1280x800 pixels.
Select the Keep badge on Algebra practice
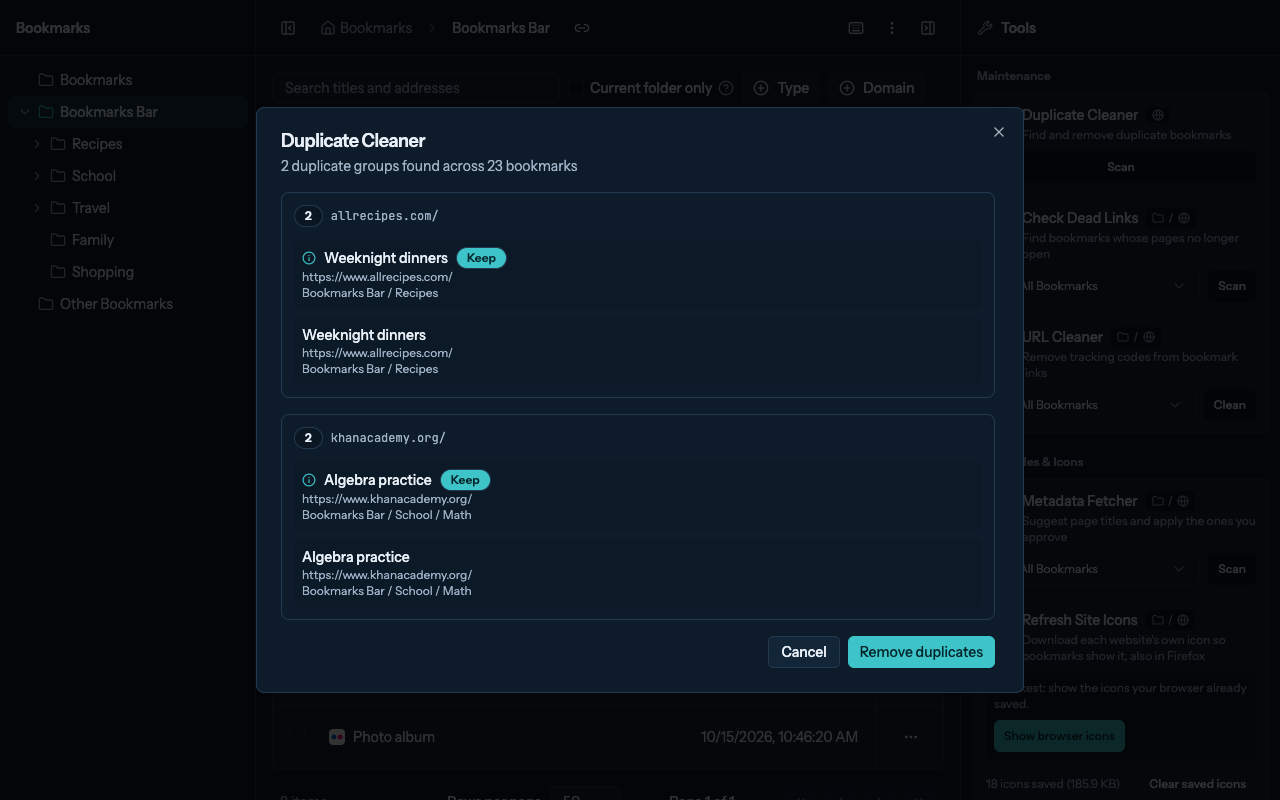click(465, 480)
